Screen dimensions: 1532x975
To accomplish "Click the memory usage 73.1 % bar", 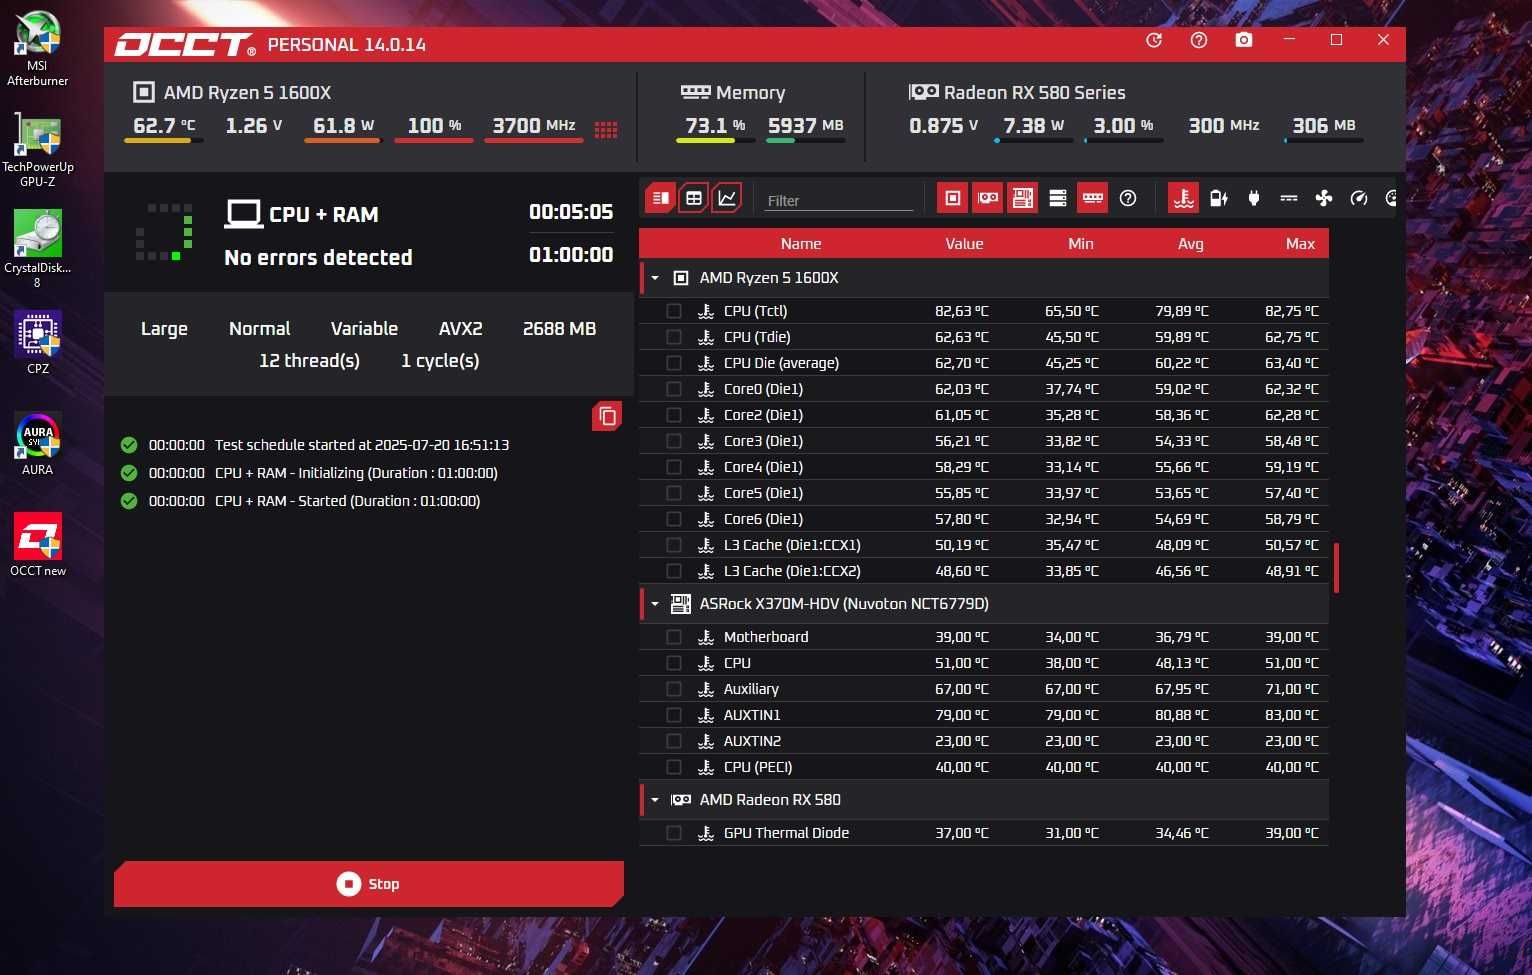I will pyautogui.click(x=716, y=140).
